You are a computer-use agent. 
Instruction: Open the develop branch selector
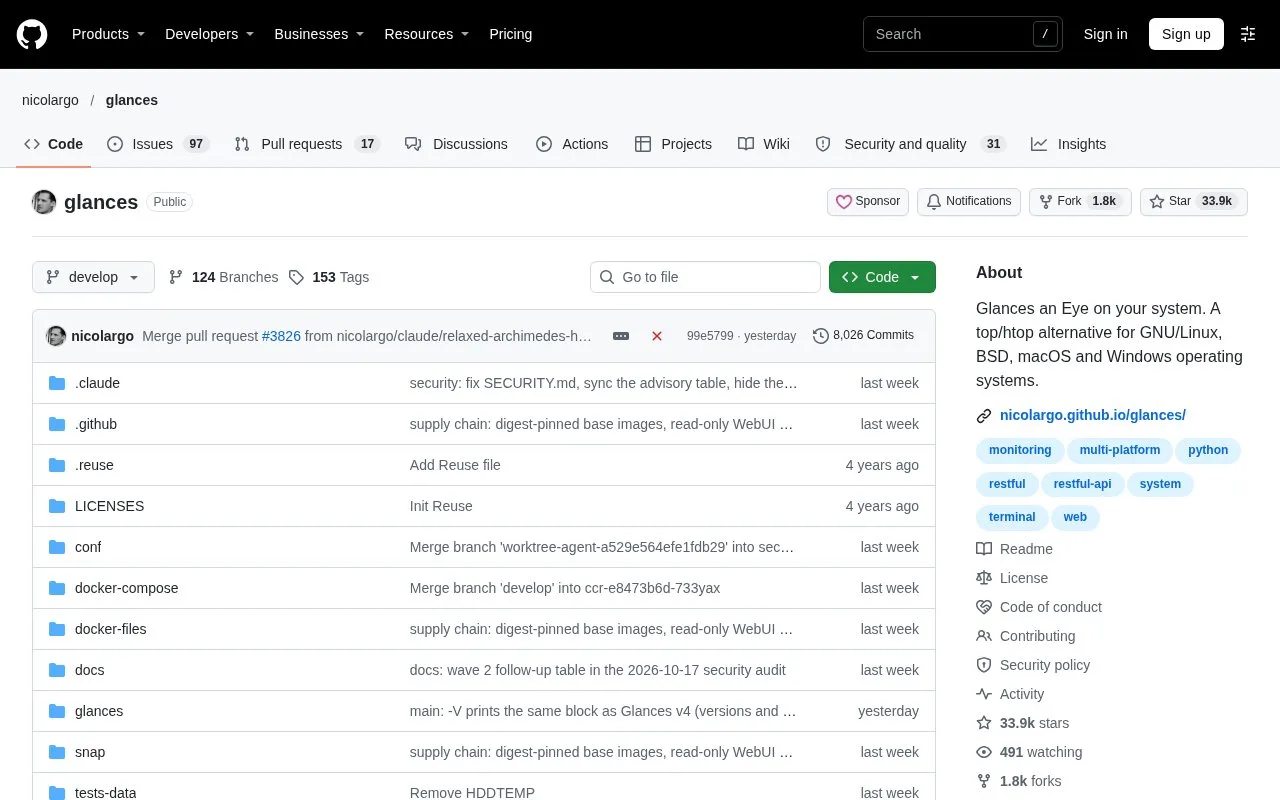click(x=93, y=277)
